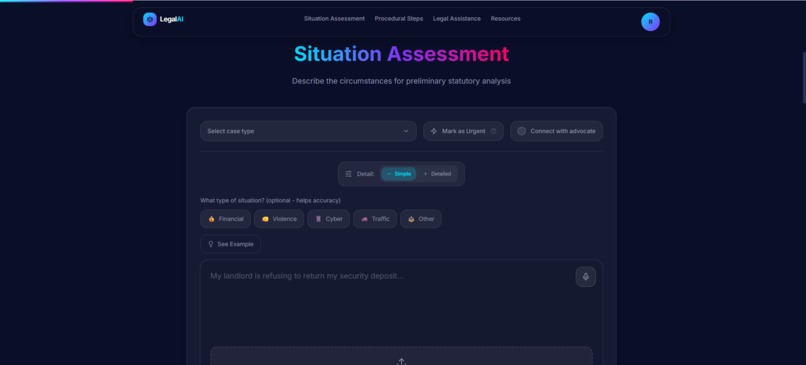Click the microphone voice input icon
The width and height of the screenshot is (806, 365).
(585, 277)
